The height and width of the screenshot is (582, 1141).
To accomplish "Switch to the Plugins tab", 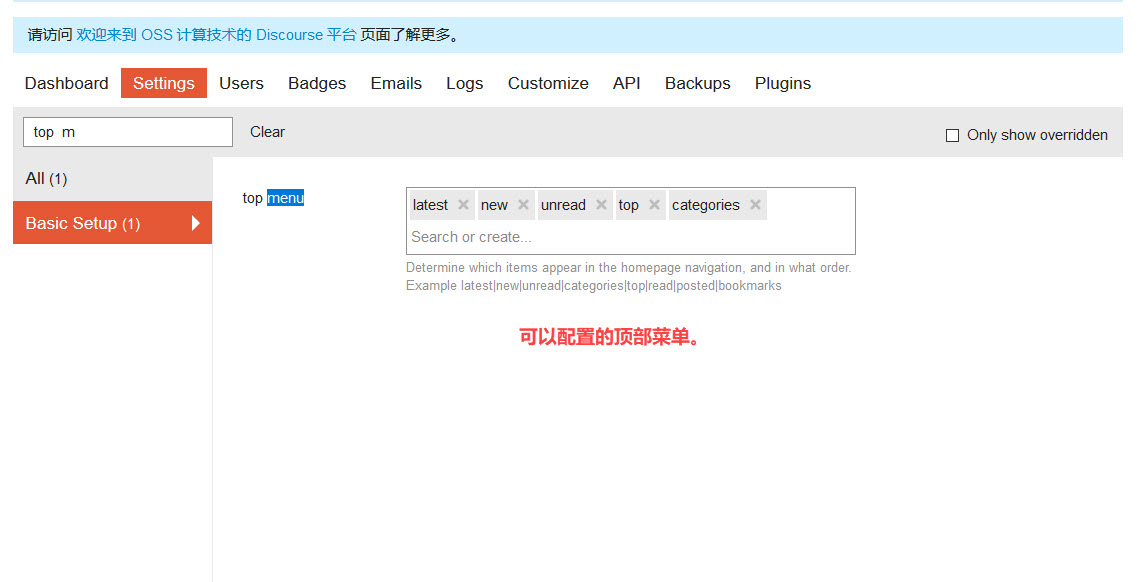I will (782, 83).
